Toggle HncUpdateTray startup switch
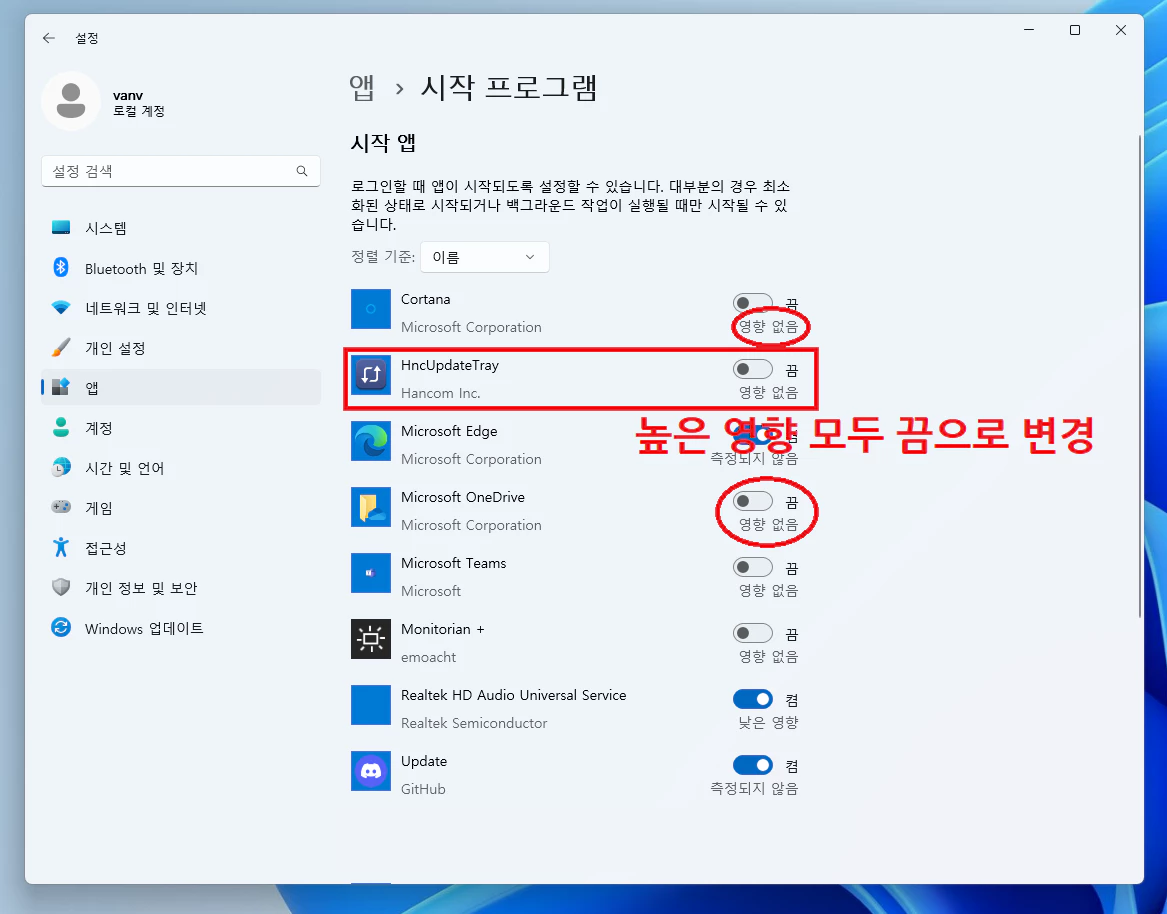Screen dimensions: 1167x914 pyautogui.click(x=752, y=369)
